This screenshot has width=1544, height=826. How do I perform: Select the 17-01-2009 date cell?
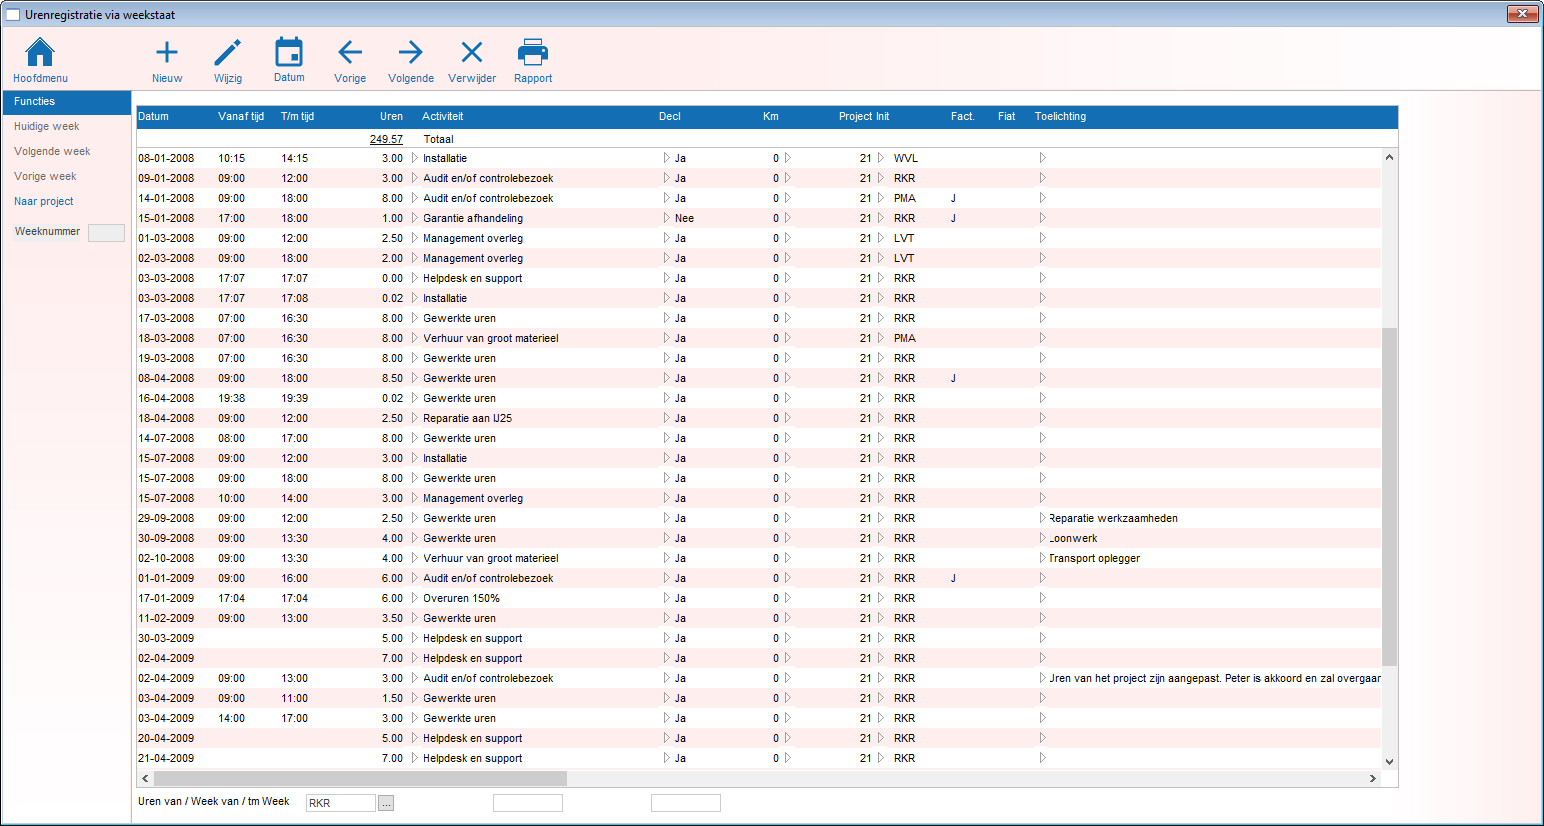click(166, 598)
